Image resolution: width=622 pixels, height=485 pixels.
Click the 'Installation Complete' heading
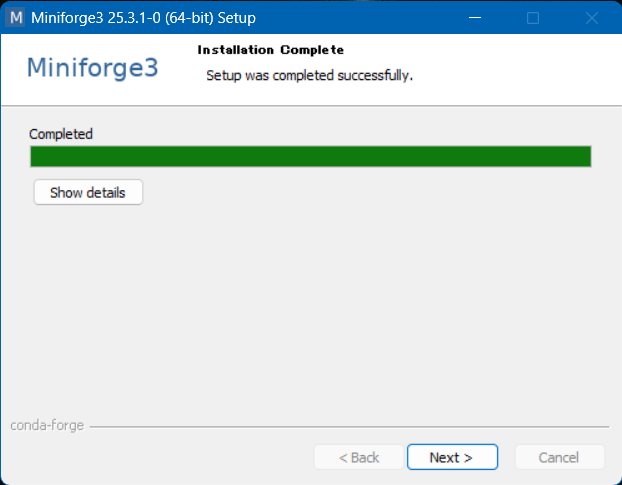click(x=270, y=50)
